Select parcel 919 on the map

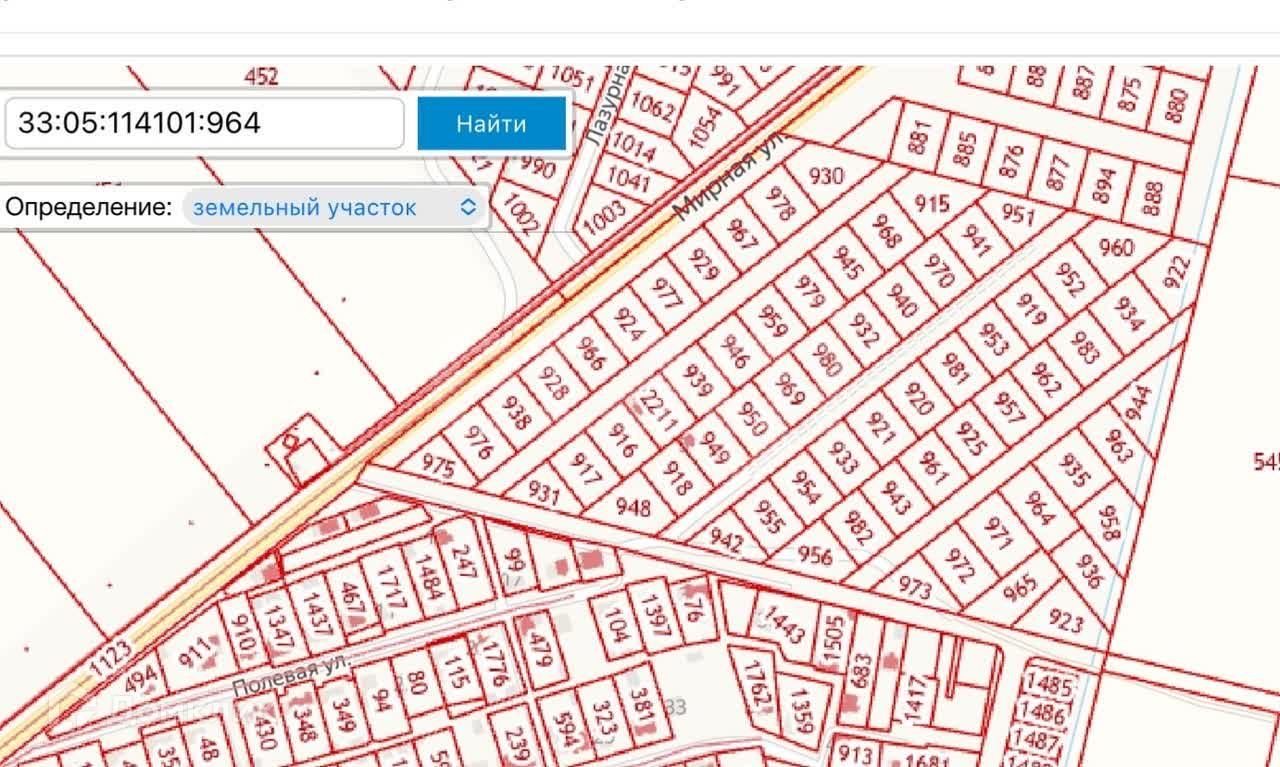coord(1030,308)
